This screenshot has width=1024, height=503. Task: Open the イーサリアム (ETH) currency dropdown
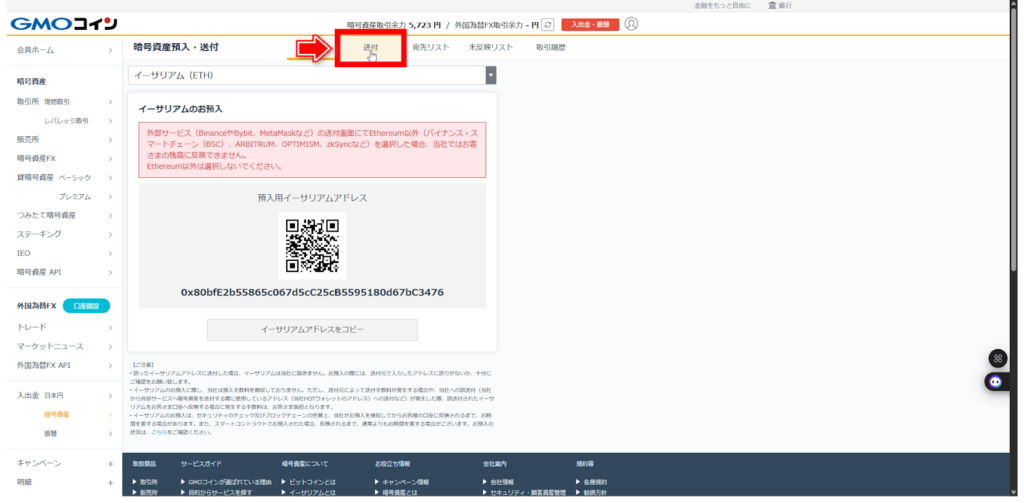click(312, 75)
